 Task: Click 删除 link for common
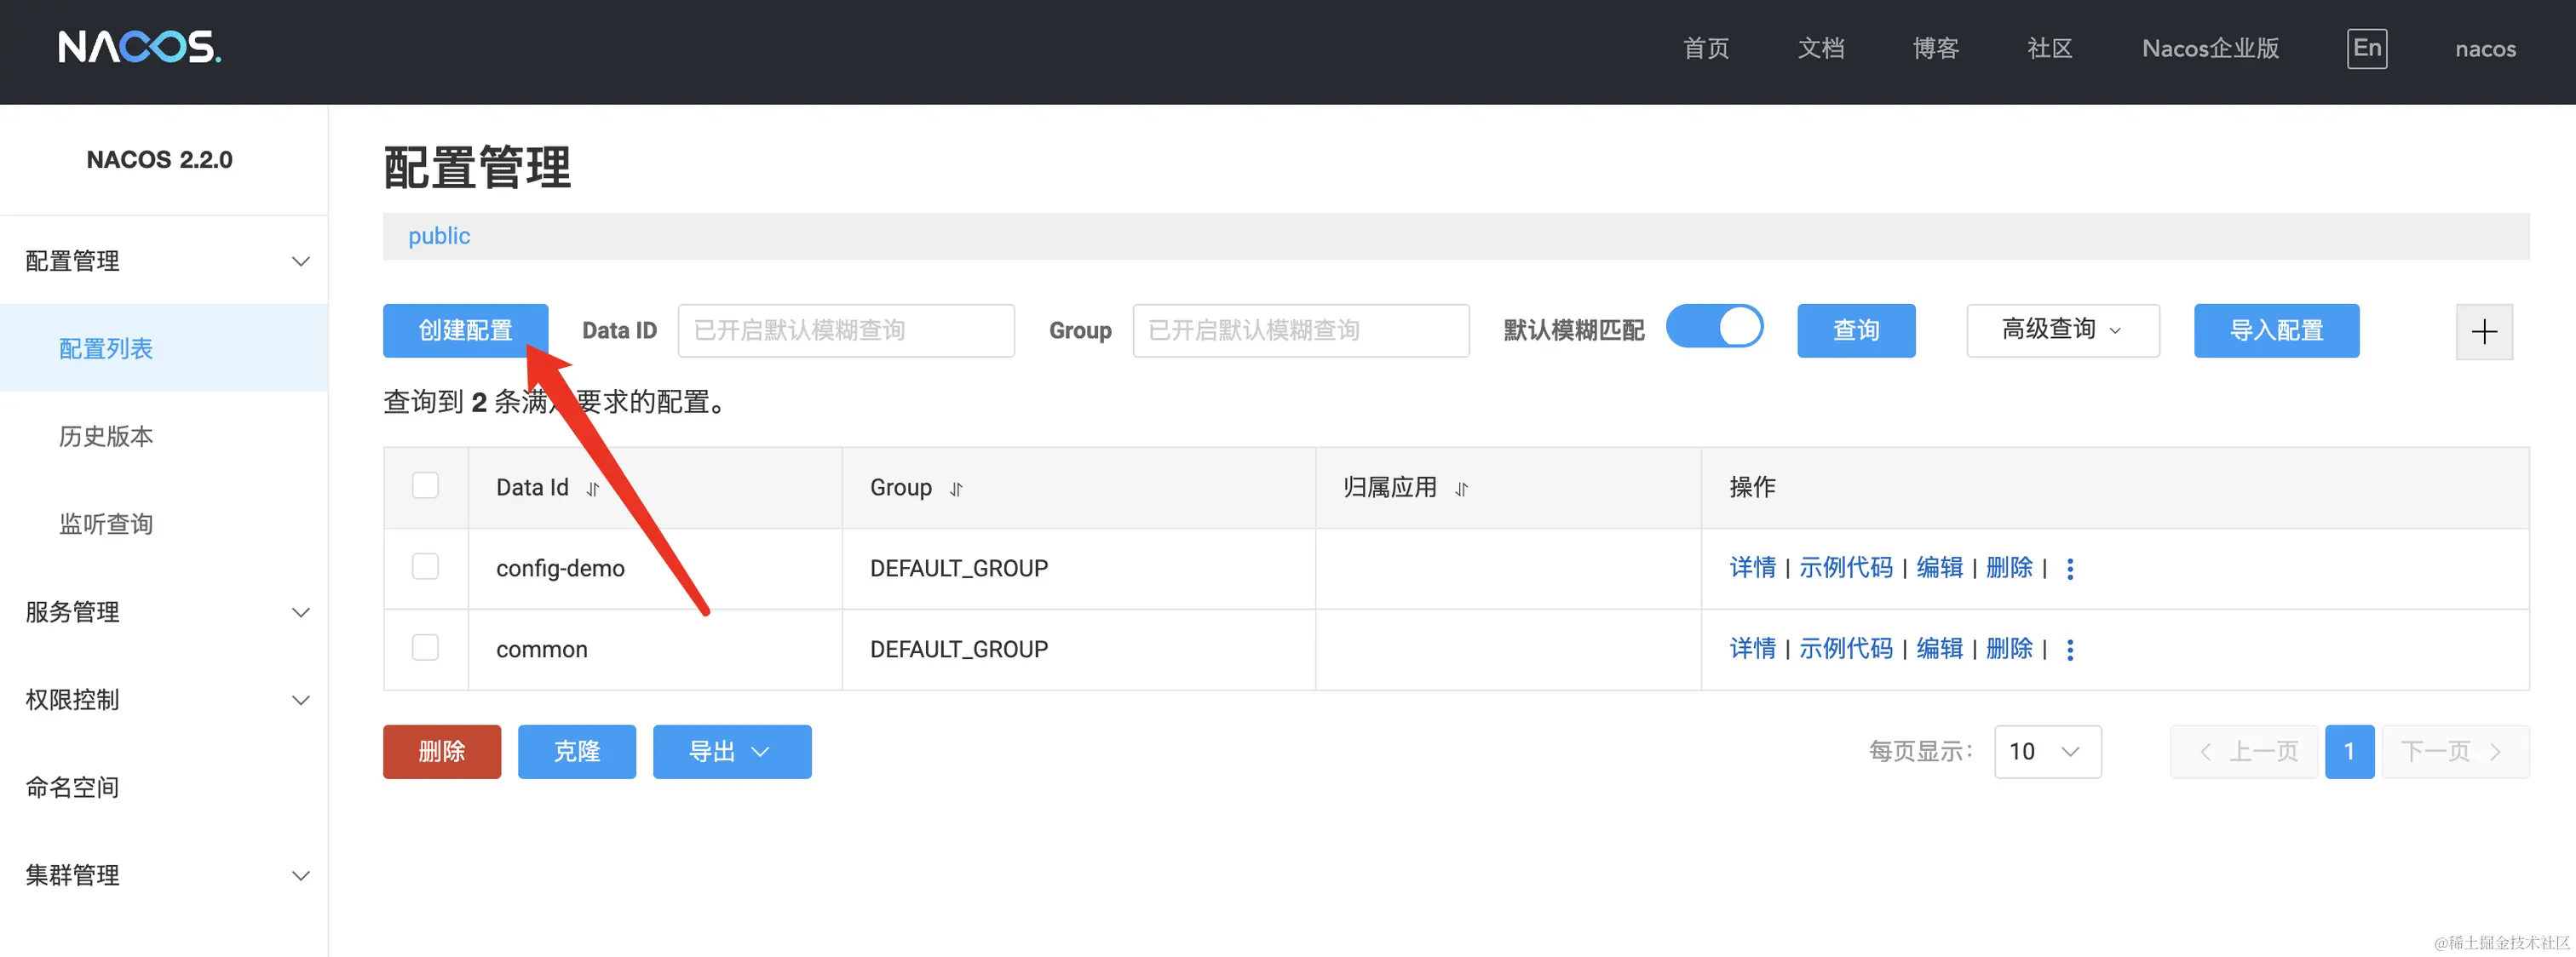(x=2009, y=649)
